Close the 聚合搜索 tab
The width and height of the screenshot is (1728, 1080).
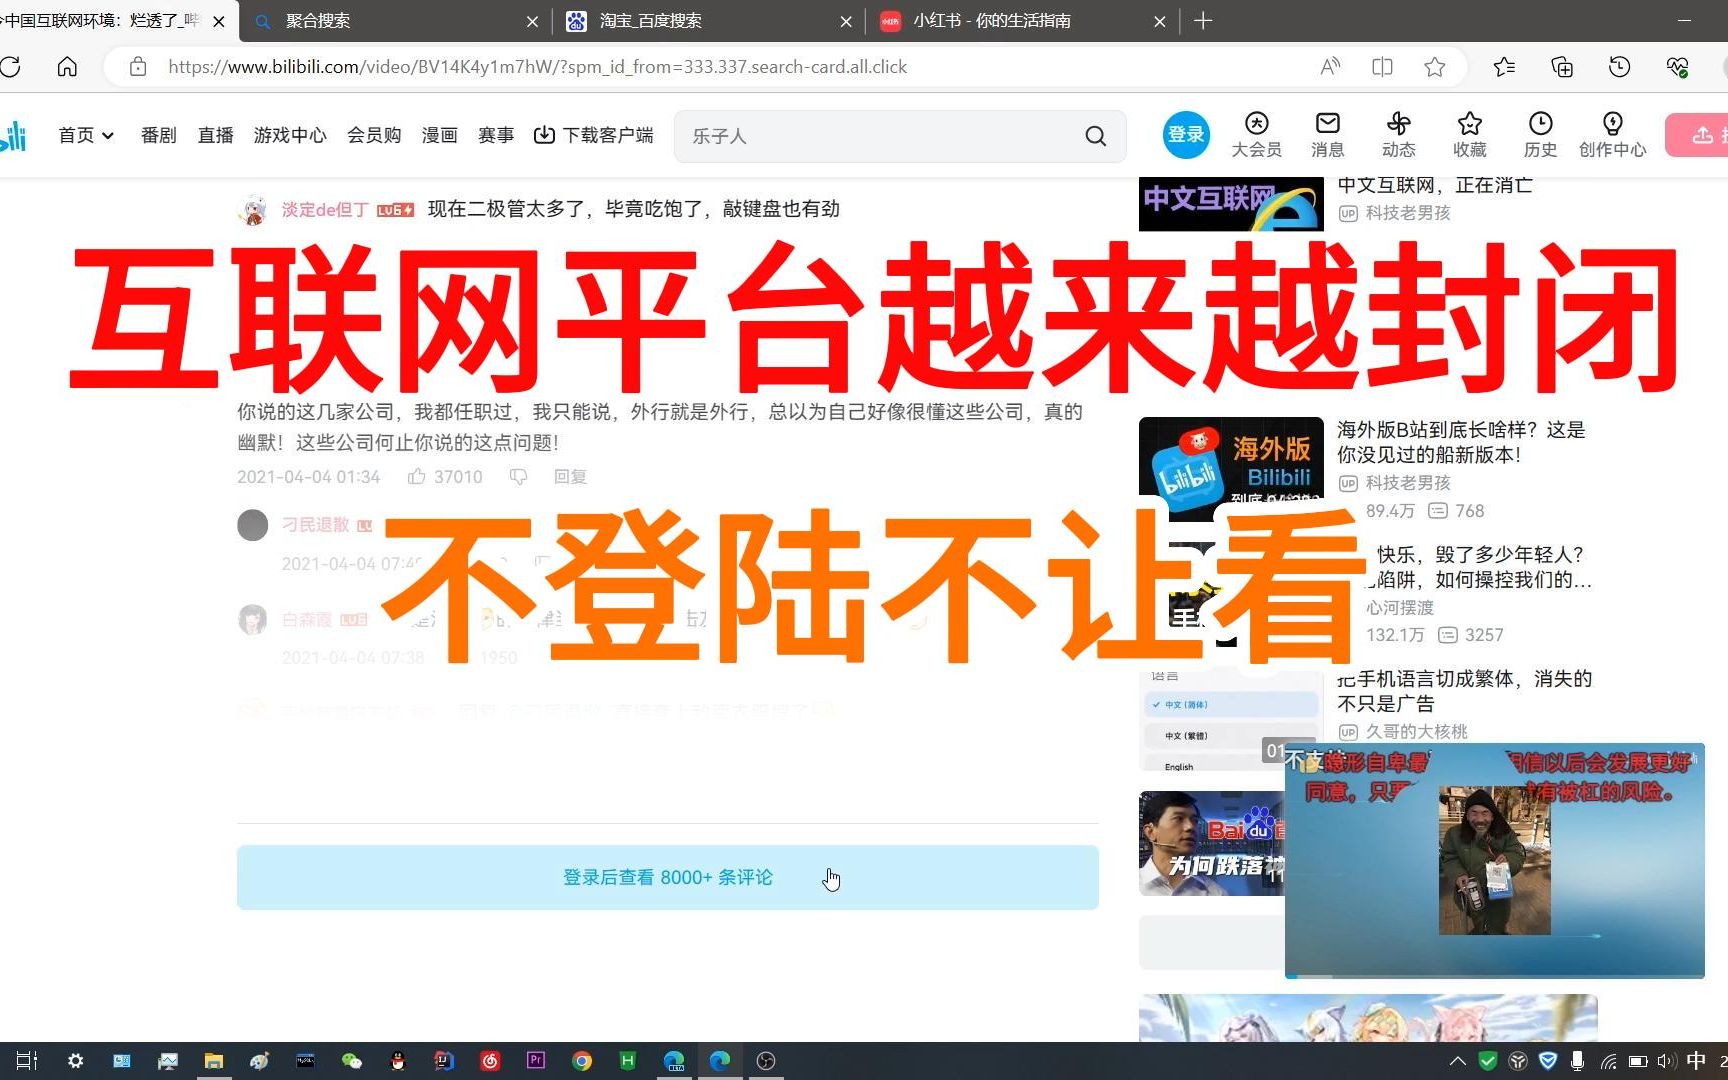pos(532,21)
